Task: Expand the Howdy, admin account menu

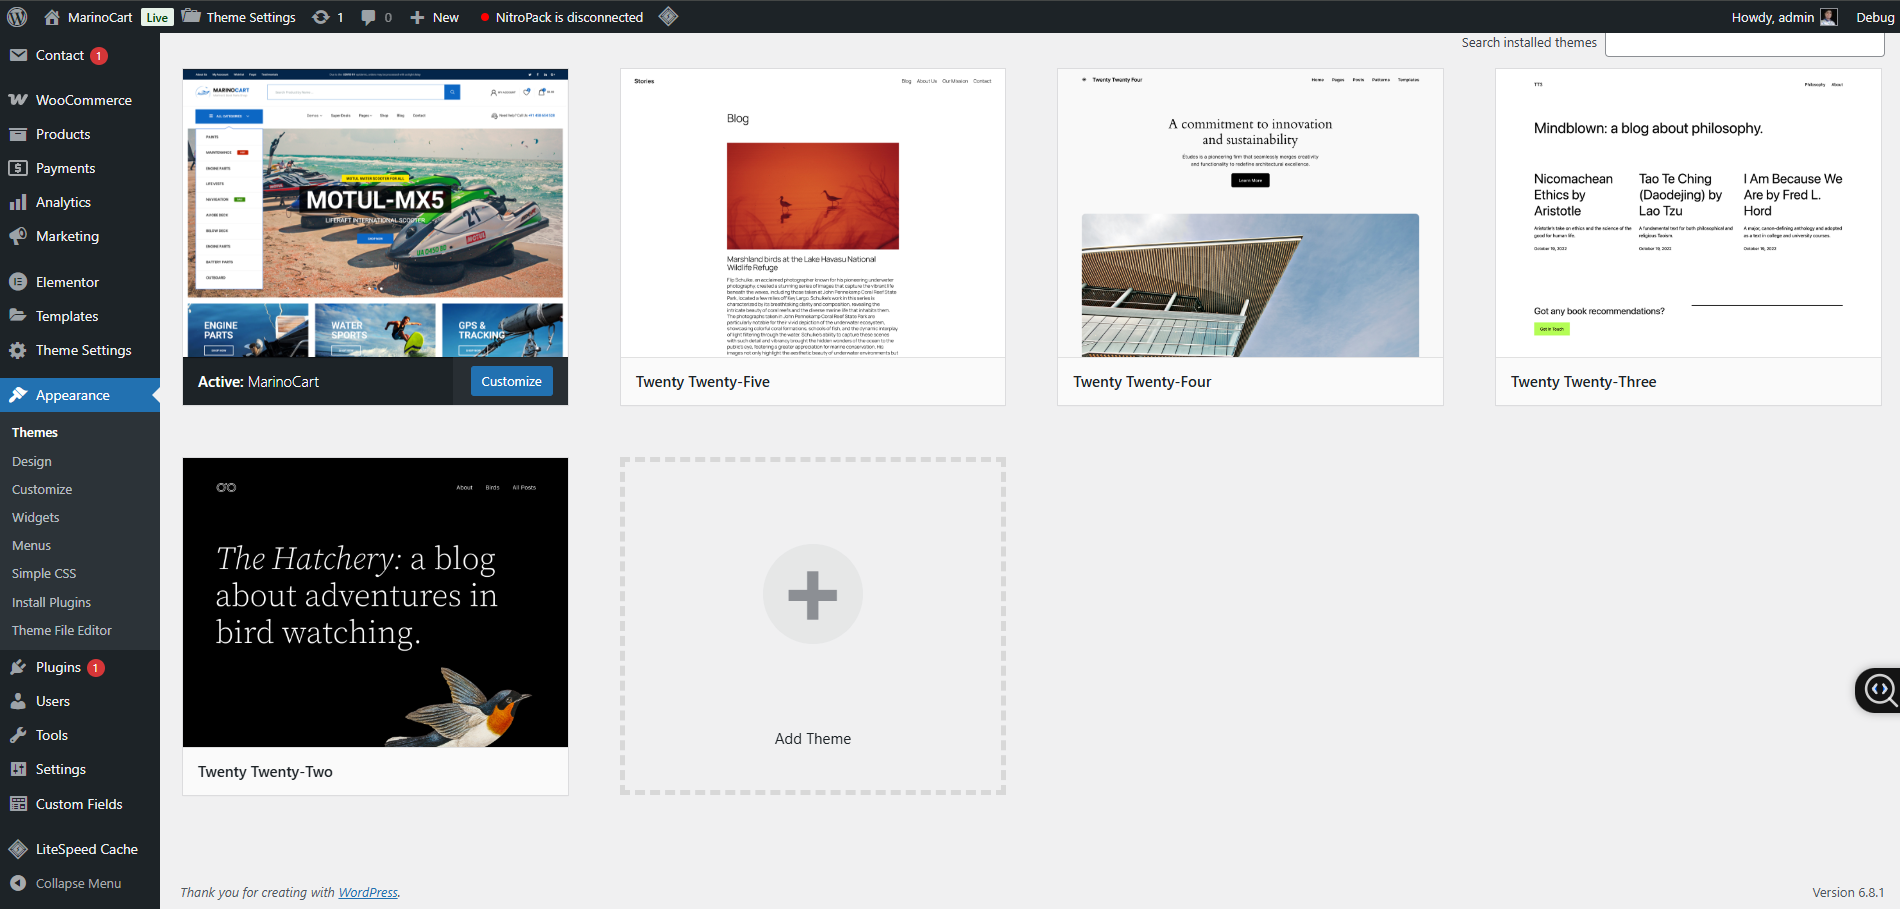Action: (1772, 17)
